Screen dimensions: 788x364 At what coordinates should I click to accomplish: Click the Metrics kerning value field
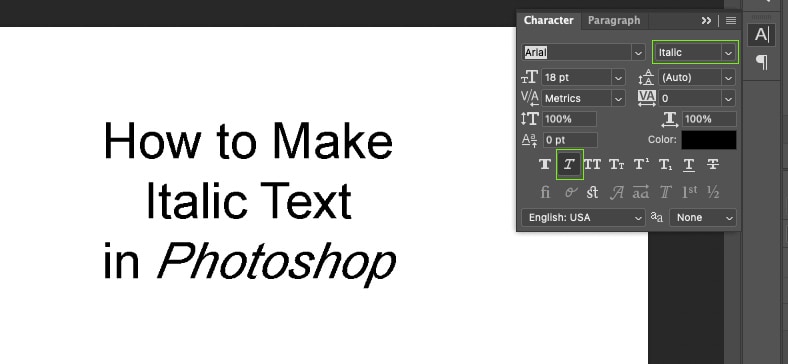point(576,99)
